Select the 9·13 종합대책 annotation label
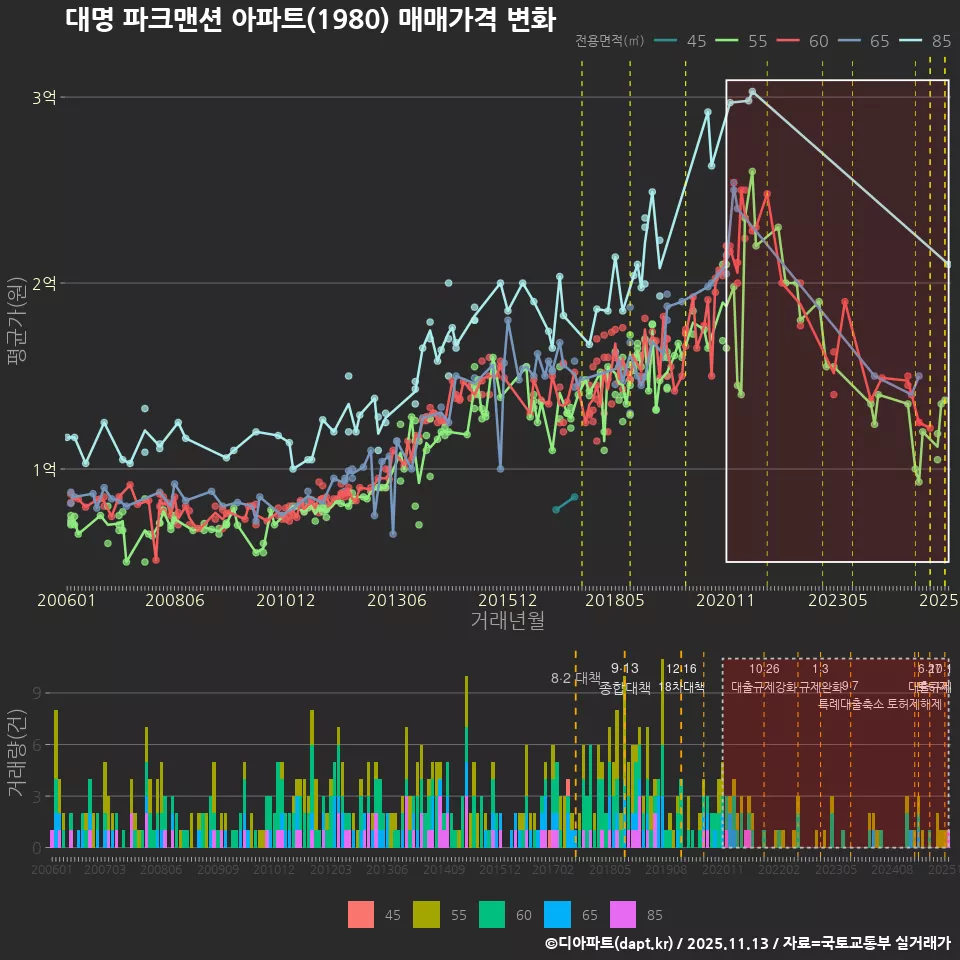960x960 pixels. point(625,678)
